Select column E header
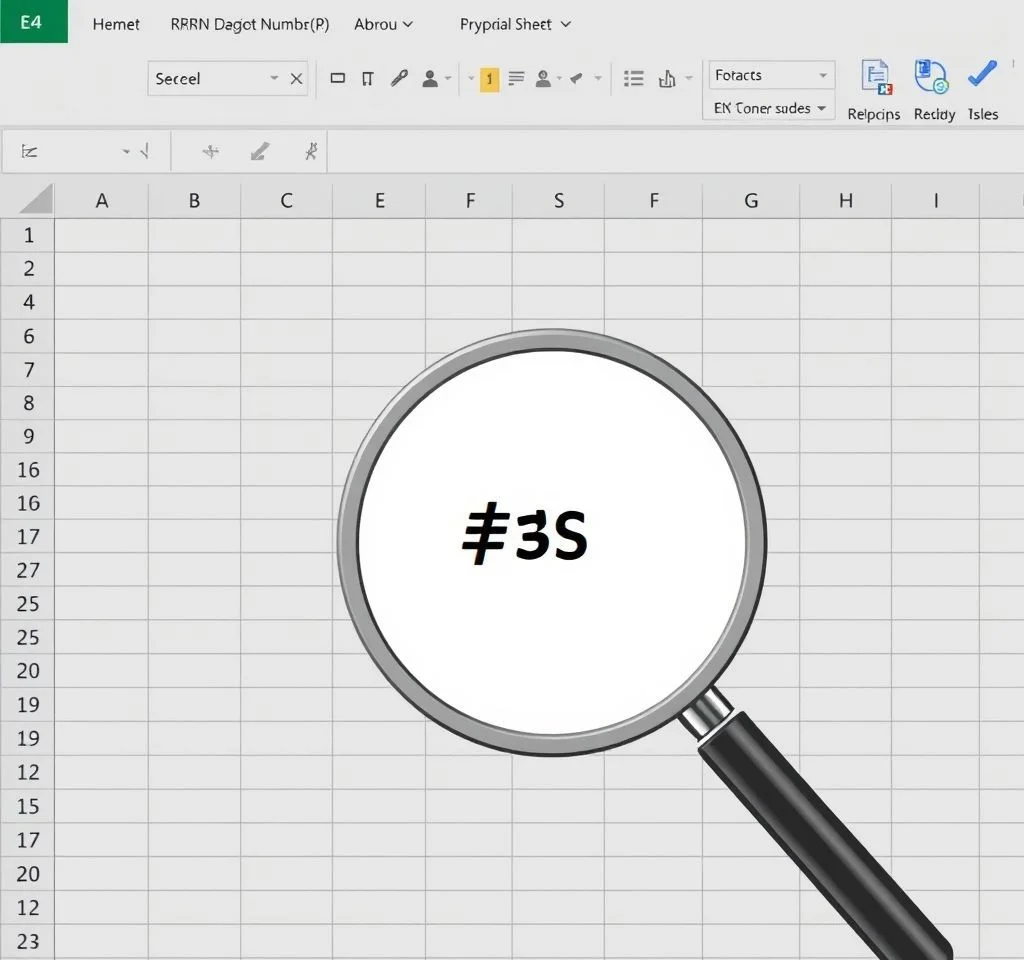The width and height of the screenshot is (1024, 960). (x=379, y=200)
